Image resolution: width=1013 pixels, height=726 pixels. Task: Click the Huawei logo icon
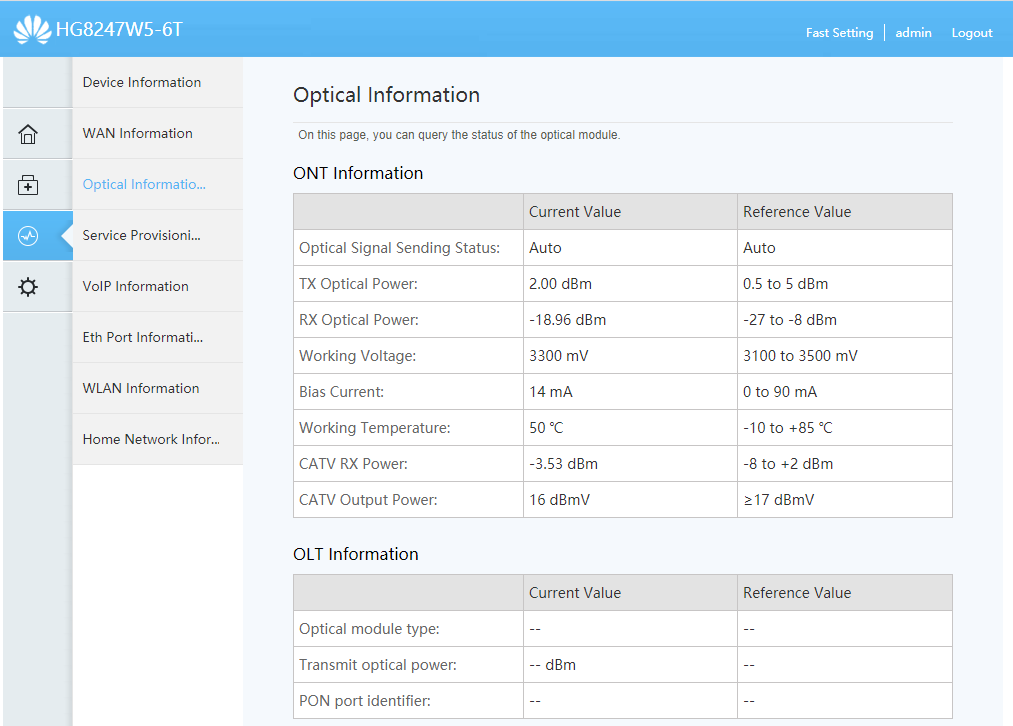pos(32,30)
